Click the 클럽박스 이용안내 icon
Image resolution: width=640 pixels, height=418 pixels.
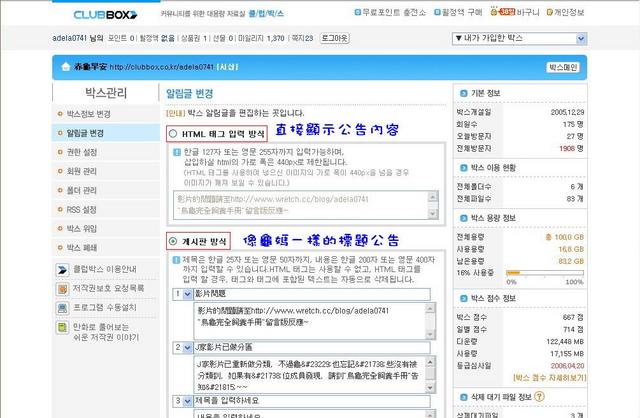[62, 270]
